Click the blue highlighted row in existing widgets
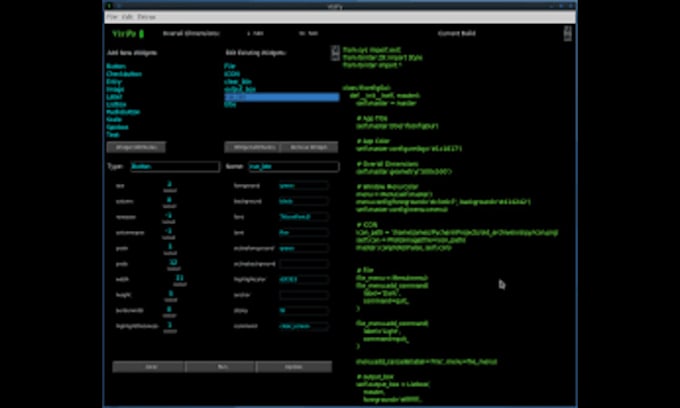This screenshot has width=680, height=408. (281, 97)
